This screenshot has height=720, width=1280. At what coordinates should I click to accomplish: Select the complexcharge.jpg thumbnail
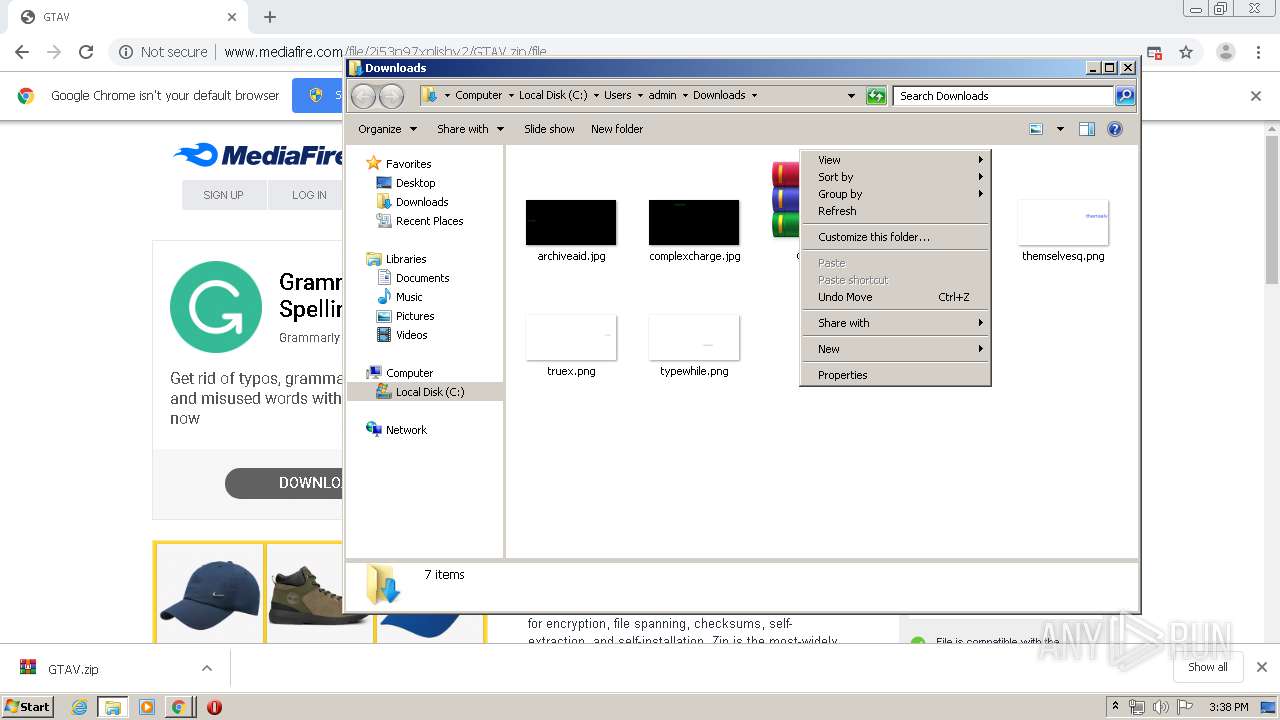click(694, 222)
